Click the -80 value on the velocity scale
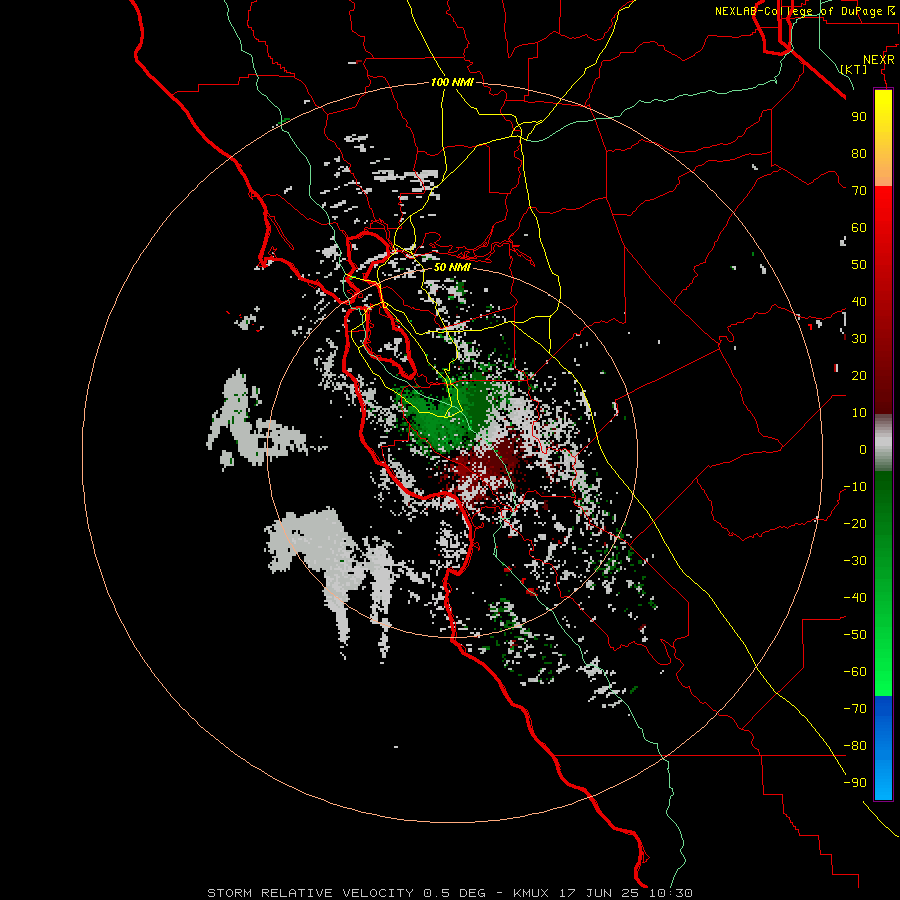 click(x=855, y=746)
